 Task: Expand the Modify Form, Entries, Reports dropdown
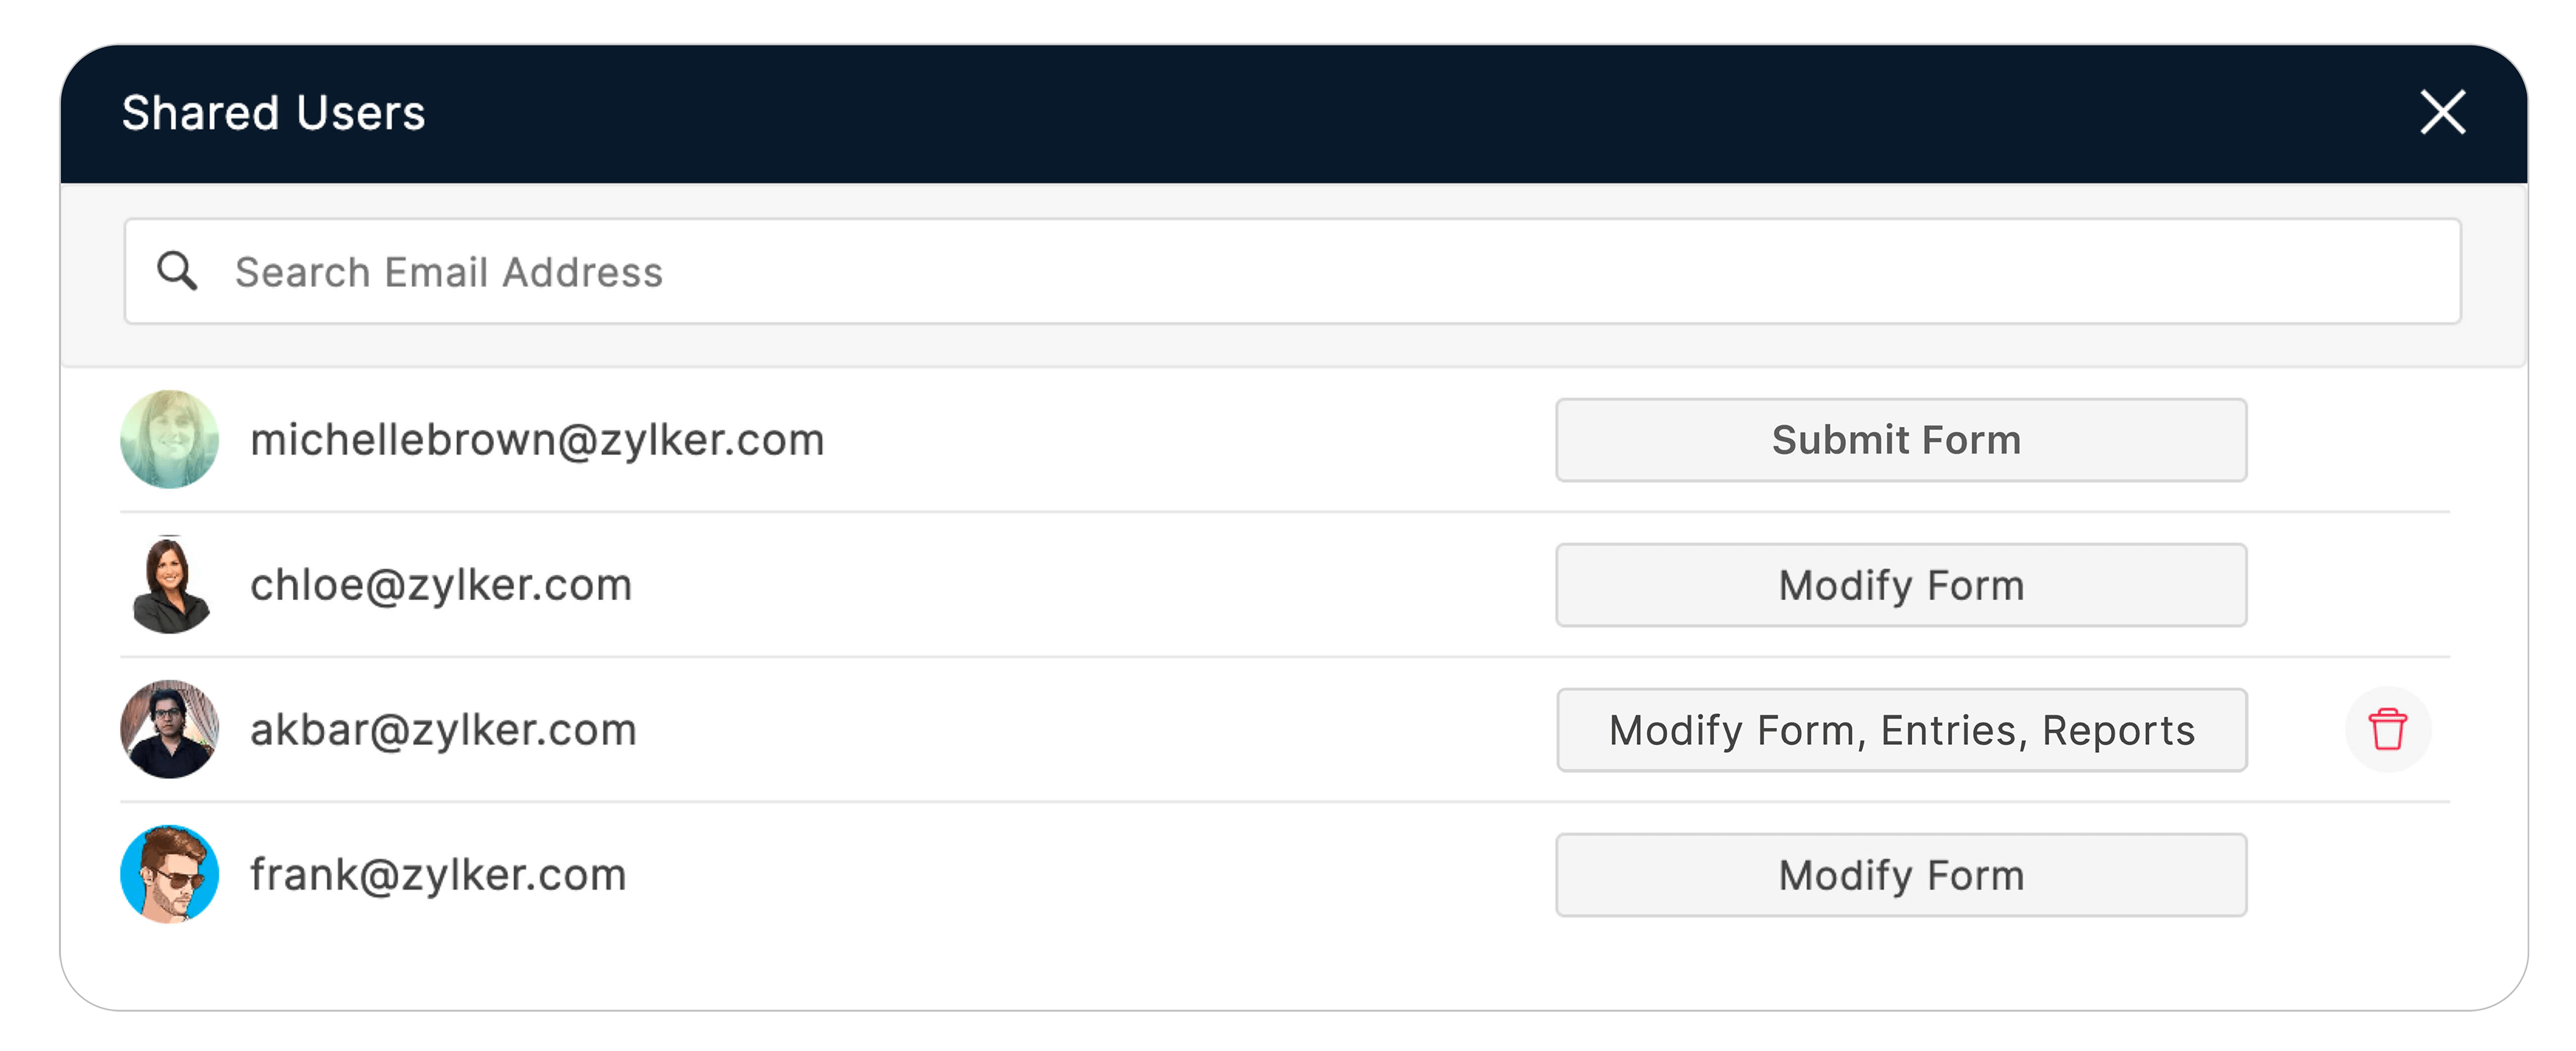(x=1900, y=730)
